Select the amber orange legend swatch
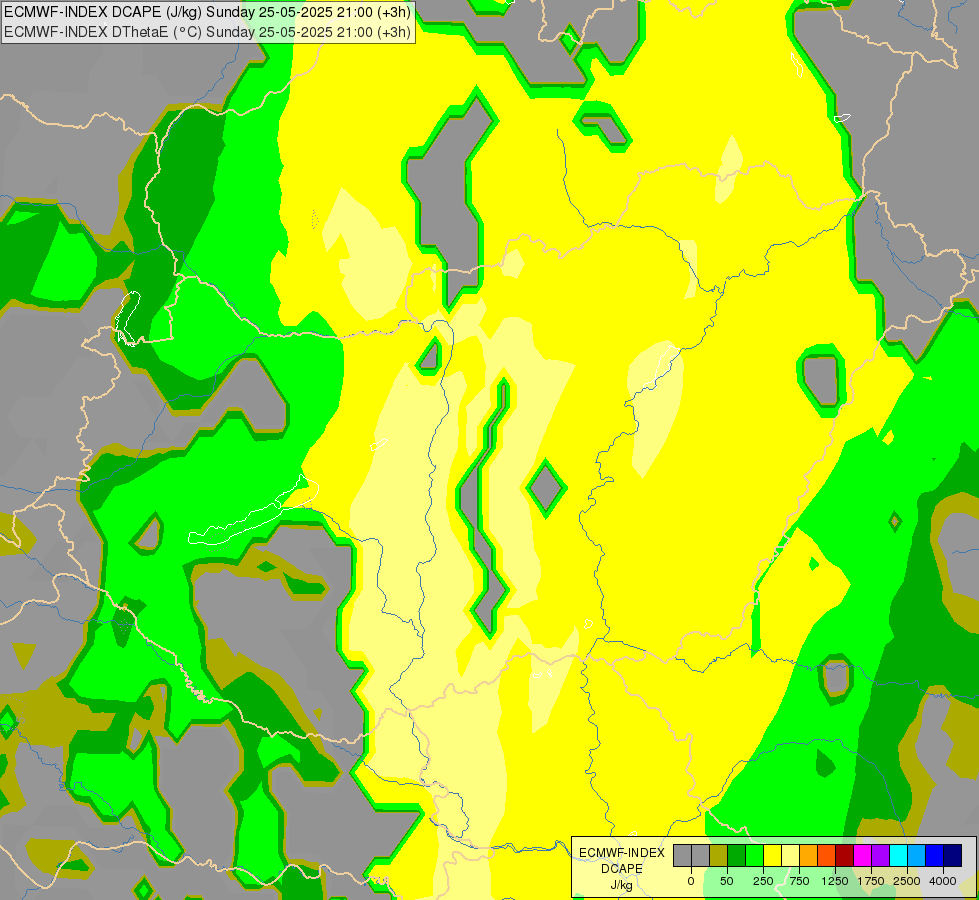This screenshot has width=979, height=900. tap(809, 855)
